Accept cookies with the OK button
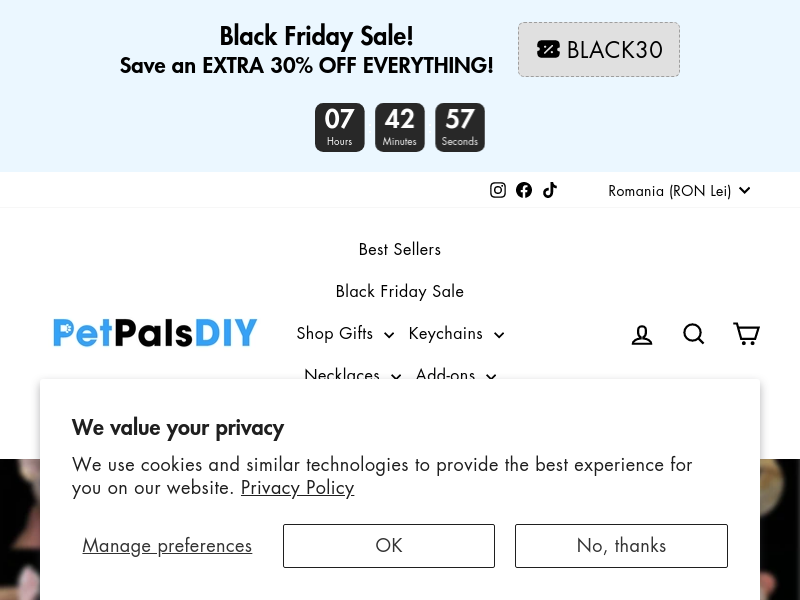Screen dimensions: 800x600 pos(389,545)
